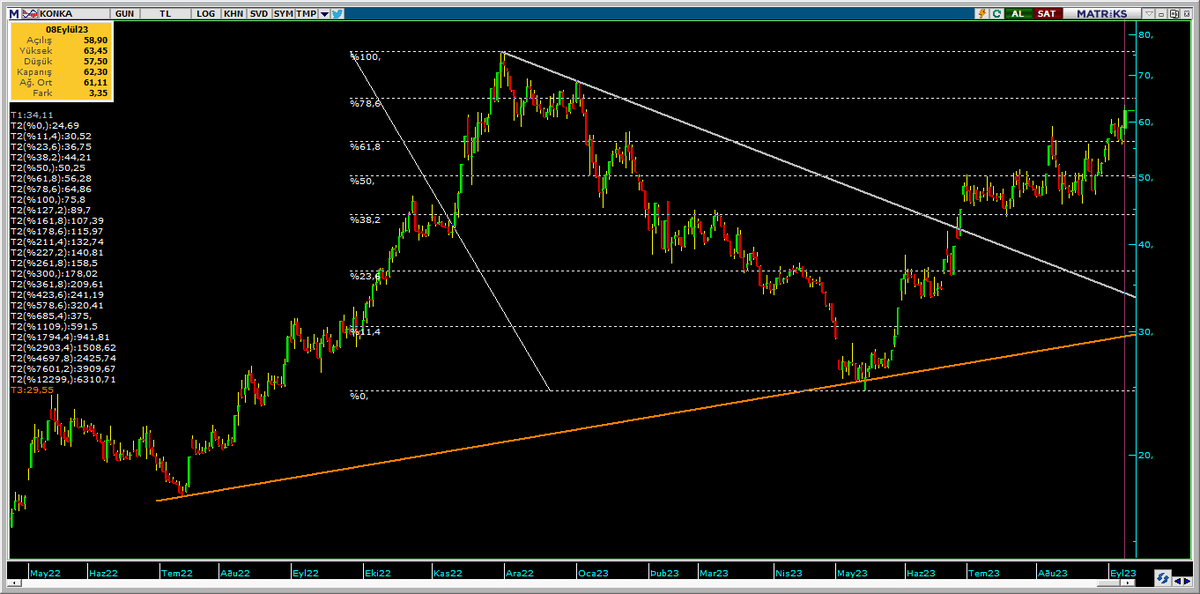The image size is (1200, 594).
Task: Click the %100, Fibonacci level label
Action: [x=364, y=57]
